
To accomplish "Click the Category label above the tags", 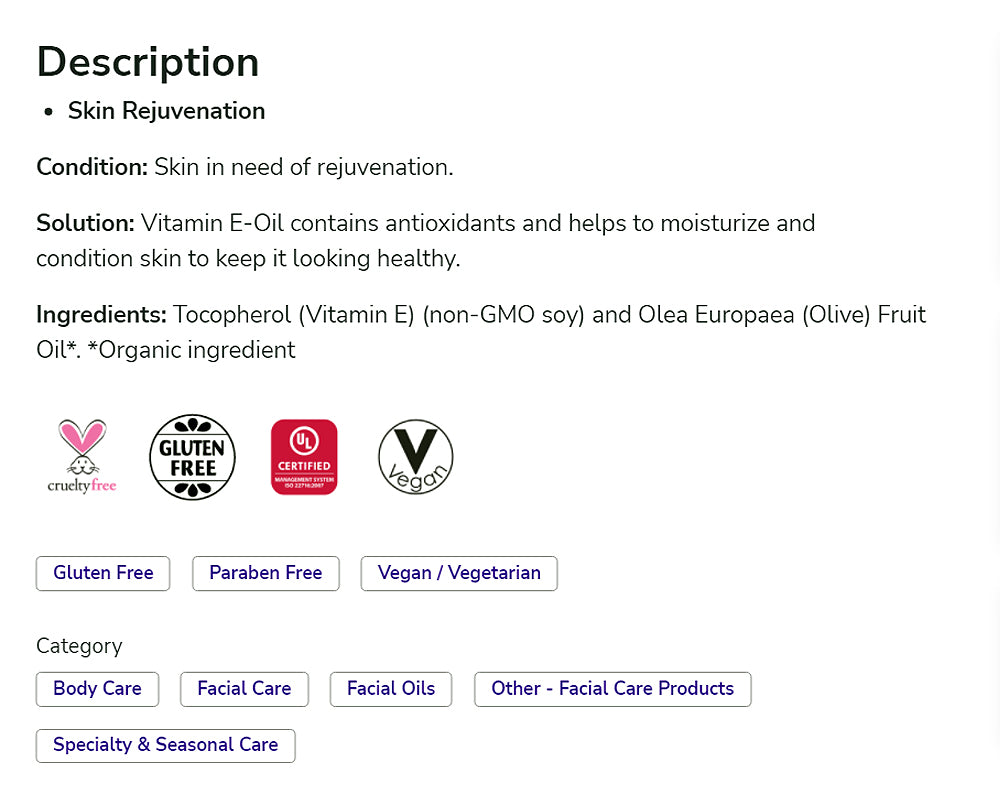I will pos(79,646).
